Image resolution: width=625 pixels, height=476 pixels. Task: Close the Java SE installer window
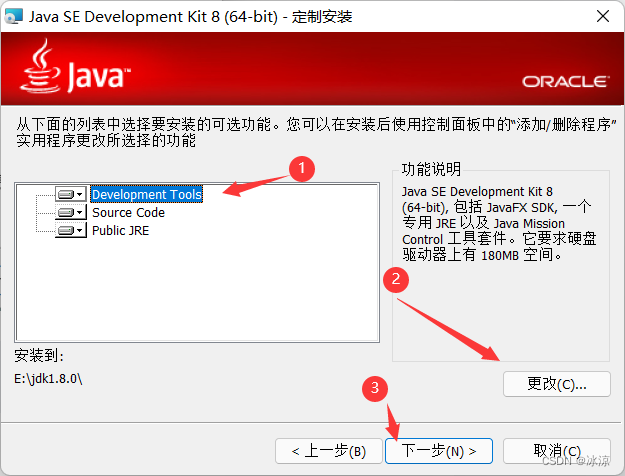[x=603, y=16]
